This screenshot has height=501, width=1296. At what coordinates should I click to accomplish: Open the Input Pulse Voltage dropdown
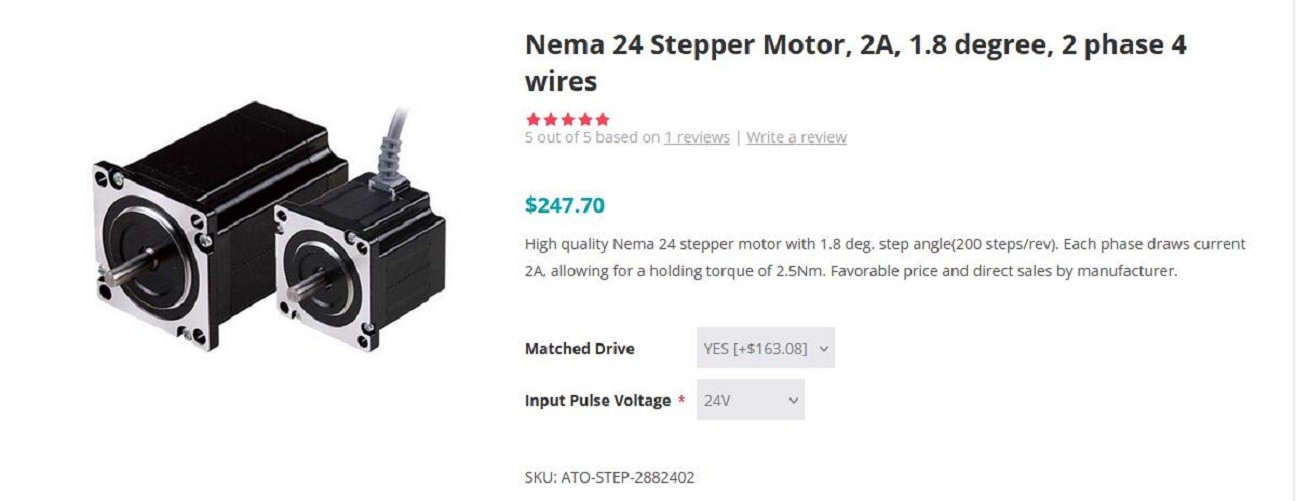coord(751,400)
